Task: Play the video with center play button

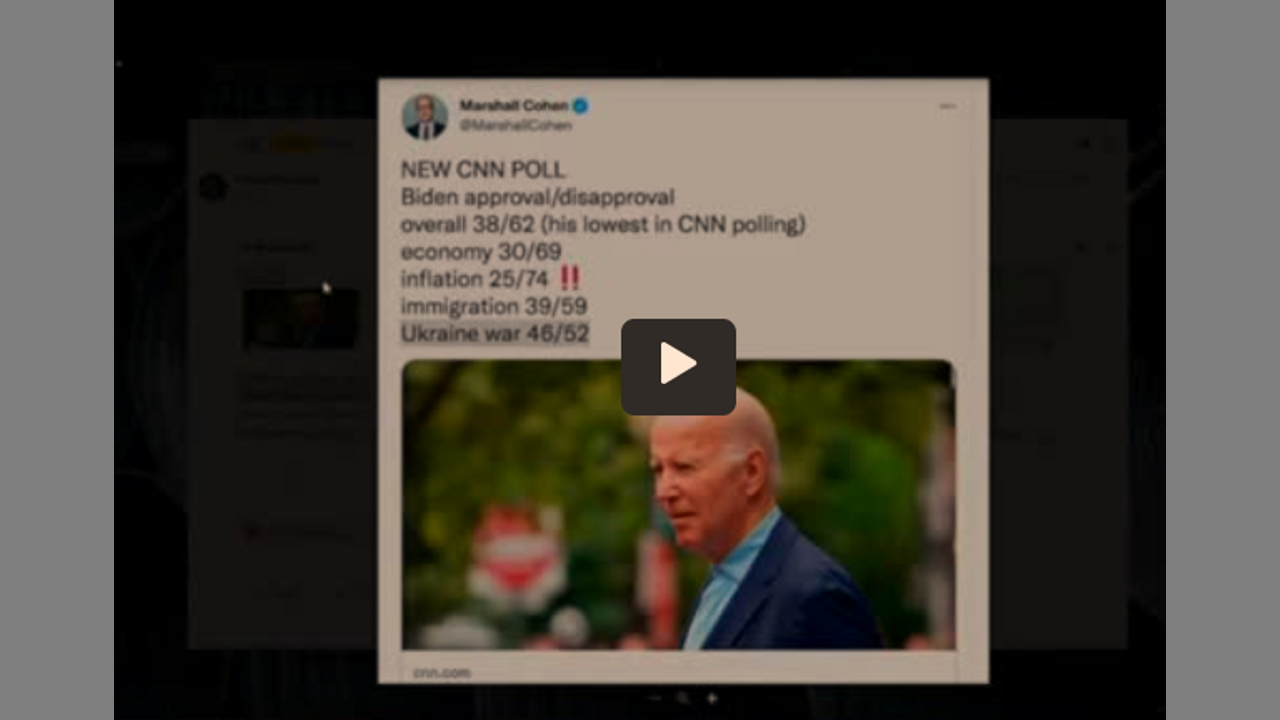Action: [x=678, y=366]
